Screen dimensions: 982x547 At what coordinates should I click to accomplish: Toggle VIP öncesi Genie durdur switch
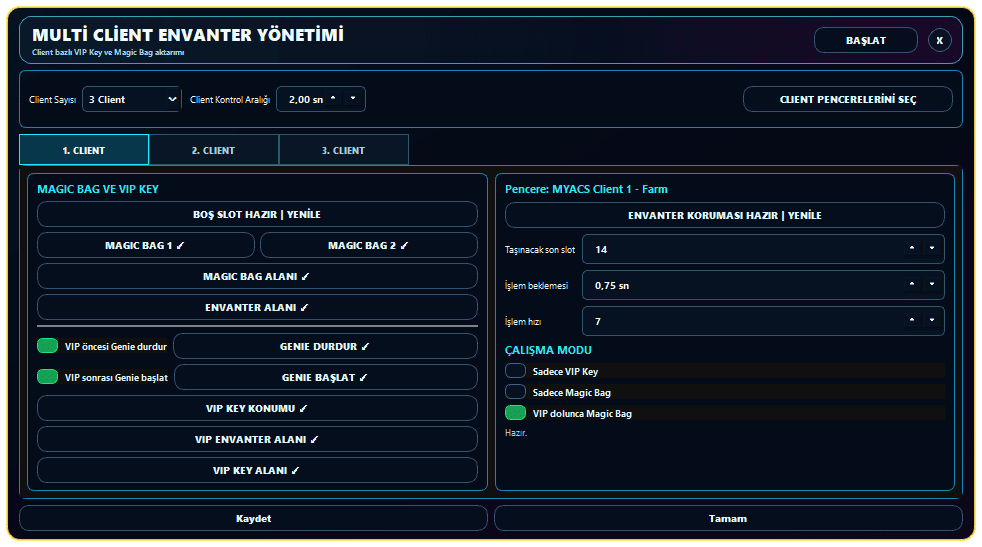(x=48, y=346)
